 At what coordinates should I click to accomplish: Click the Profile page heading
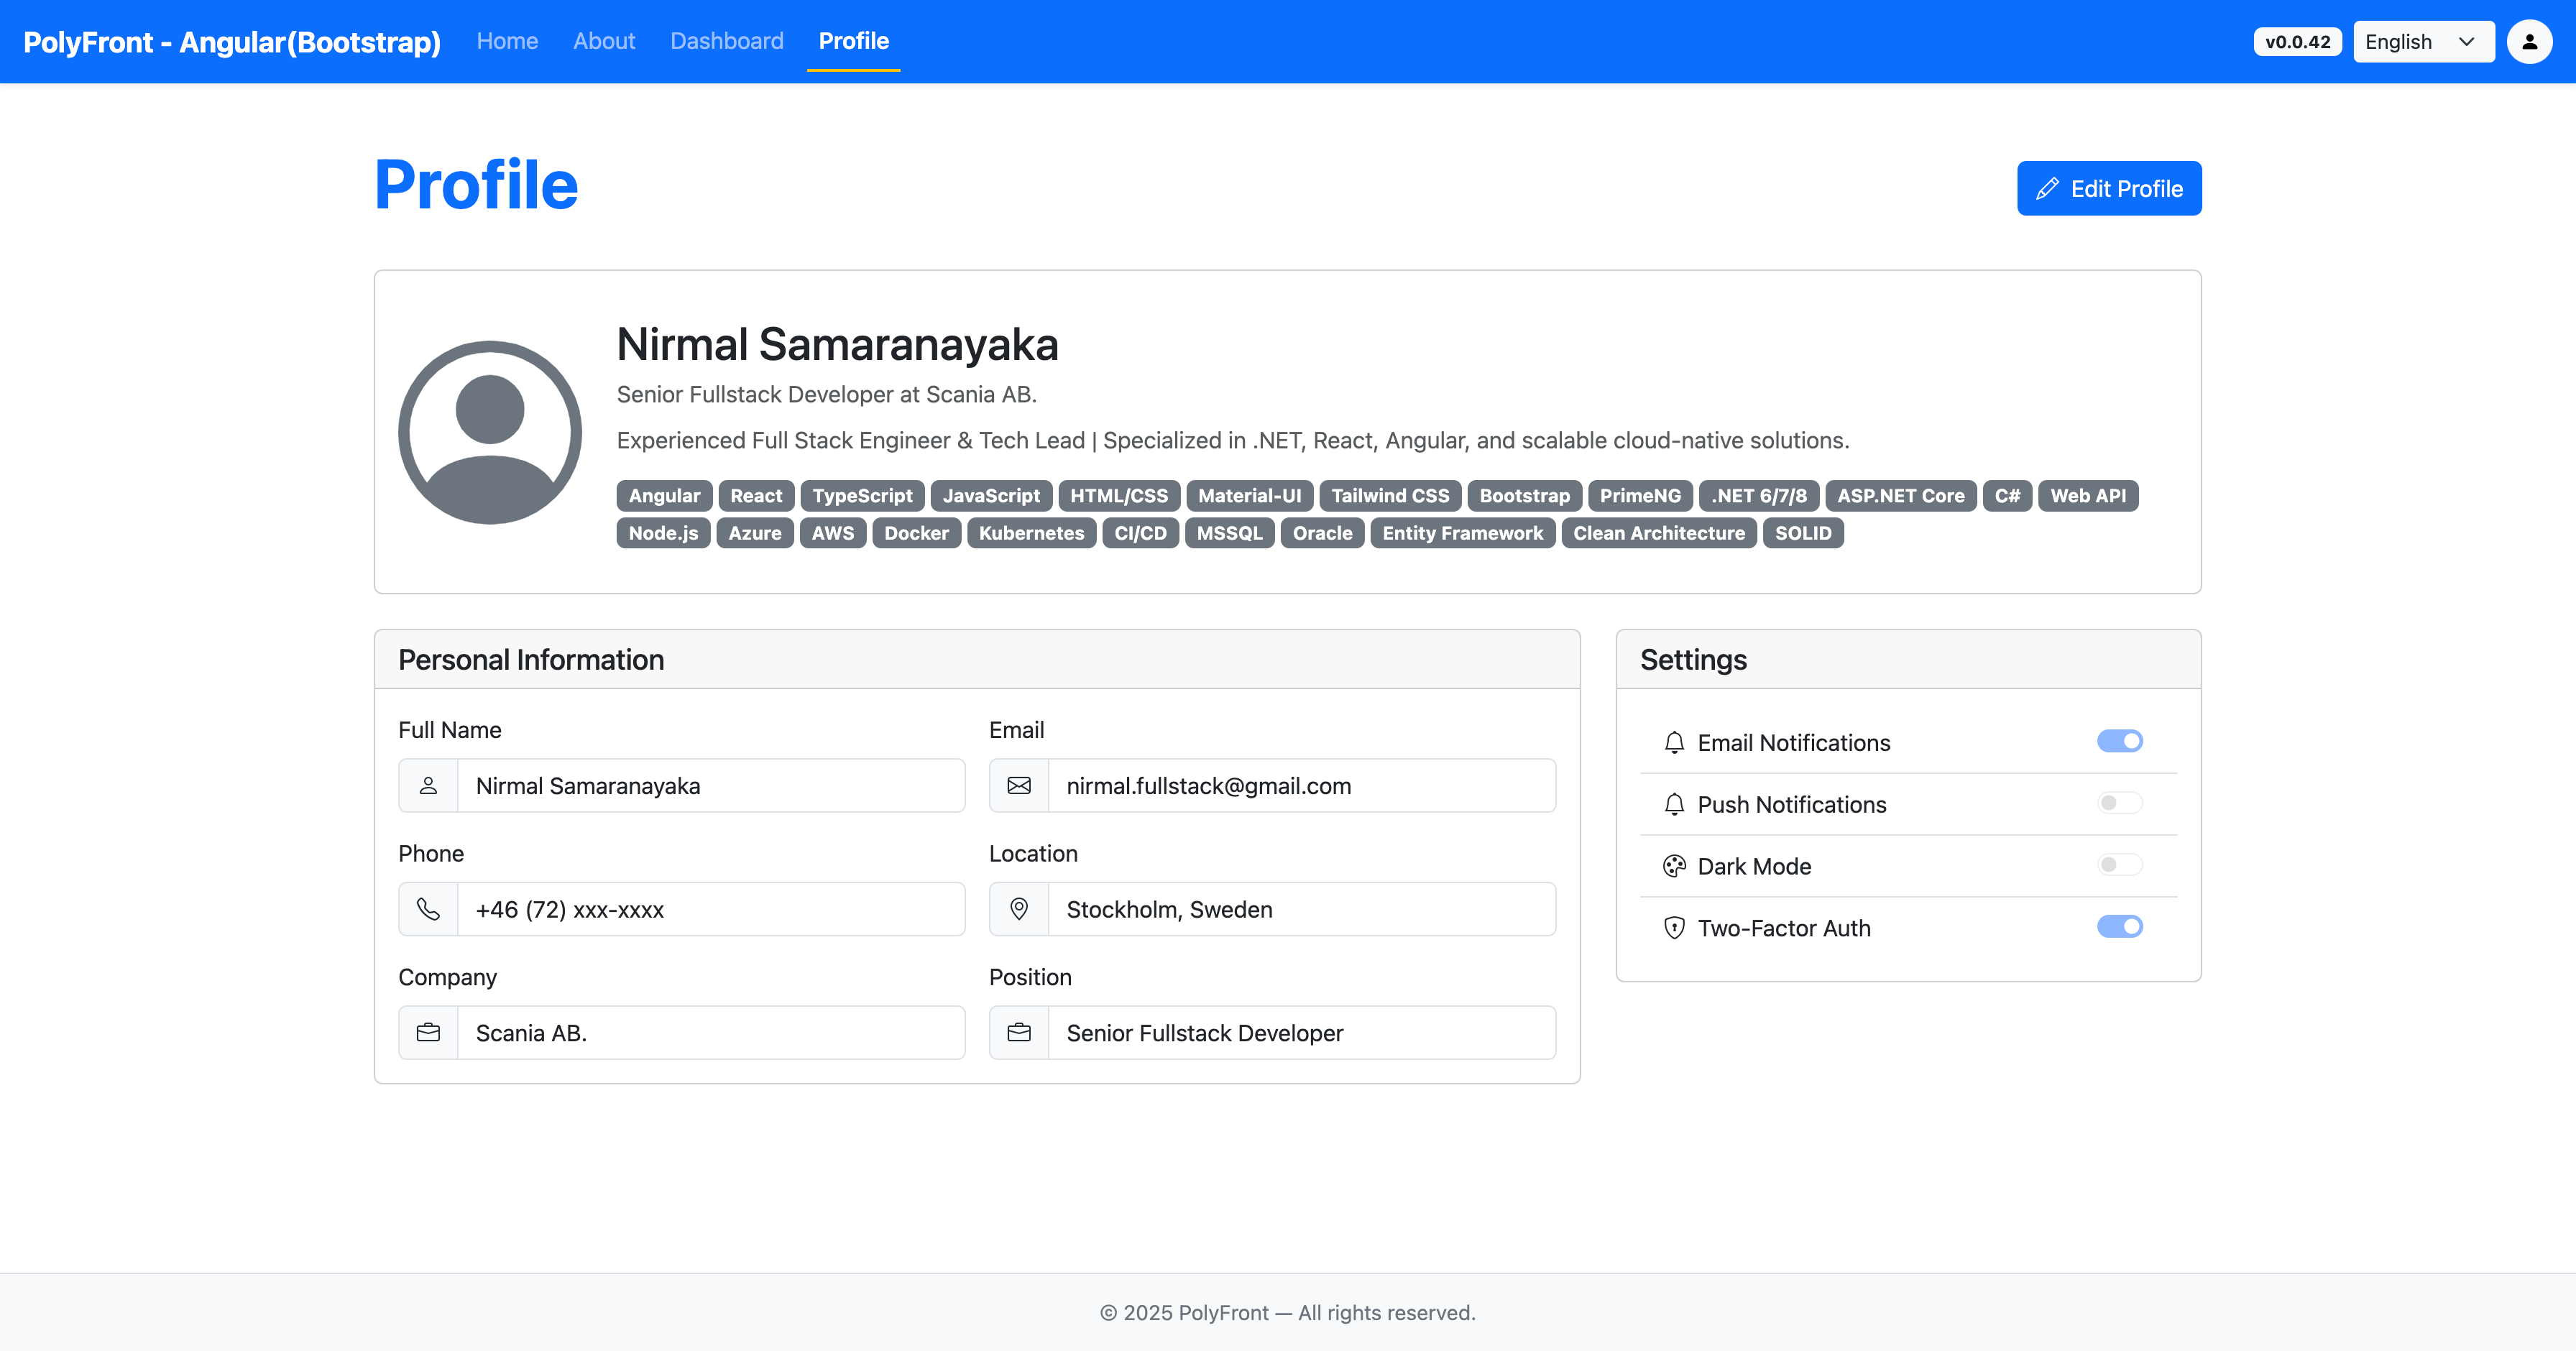pyautogui.click(x=476, y=185)
